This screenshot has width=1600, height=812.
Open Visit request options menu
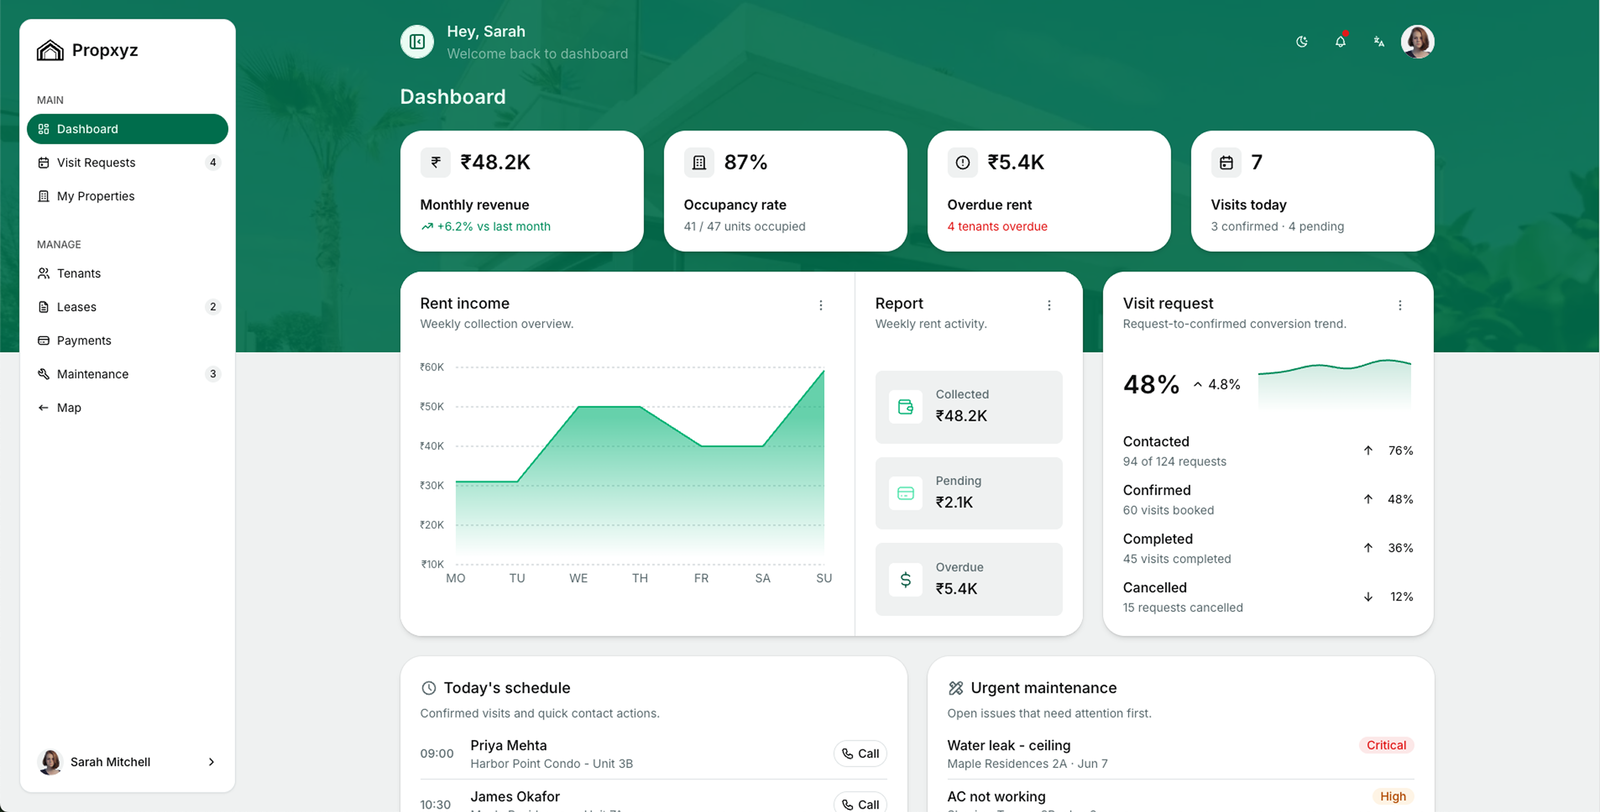point(1400,305)
